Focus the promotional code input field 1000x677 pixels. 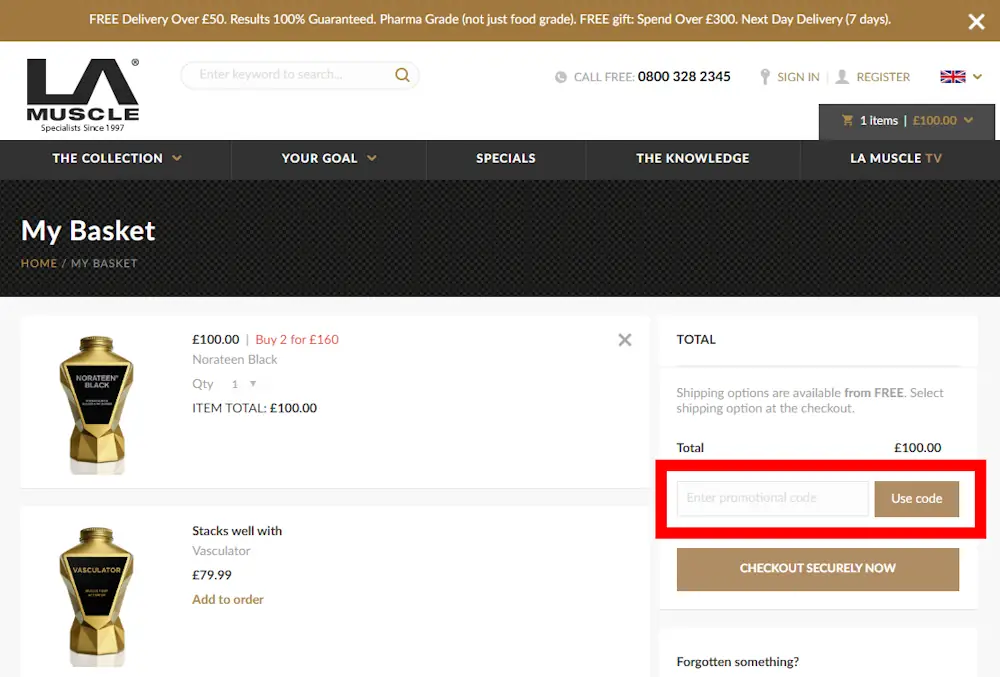[x=772, y=498]
